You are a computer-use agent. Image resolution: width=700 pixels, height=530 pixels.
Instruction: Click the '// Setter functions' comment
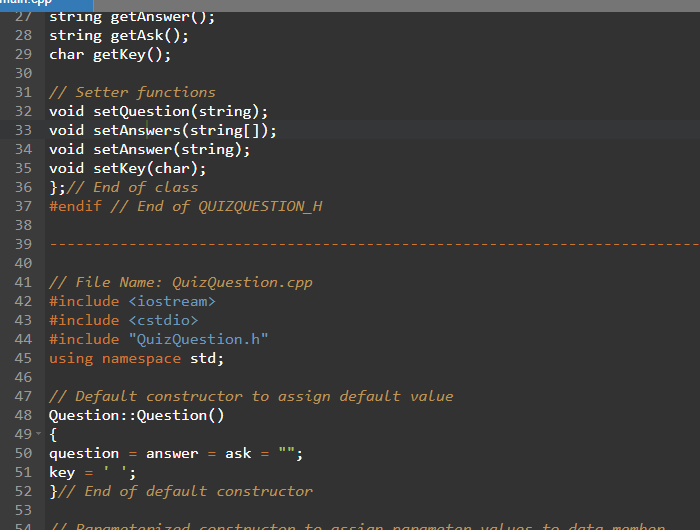(132, 93)
